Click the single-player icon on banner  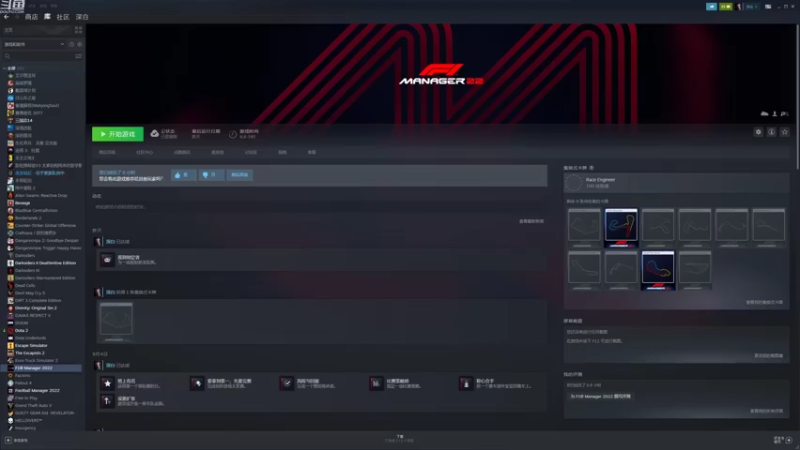click(x=774, y=114)
